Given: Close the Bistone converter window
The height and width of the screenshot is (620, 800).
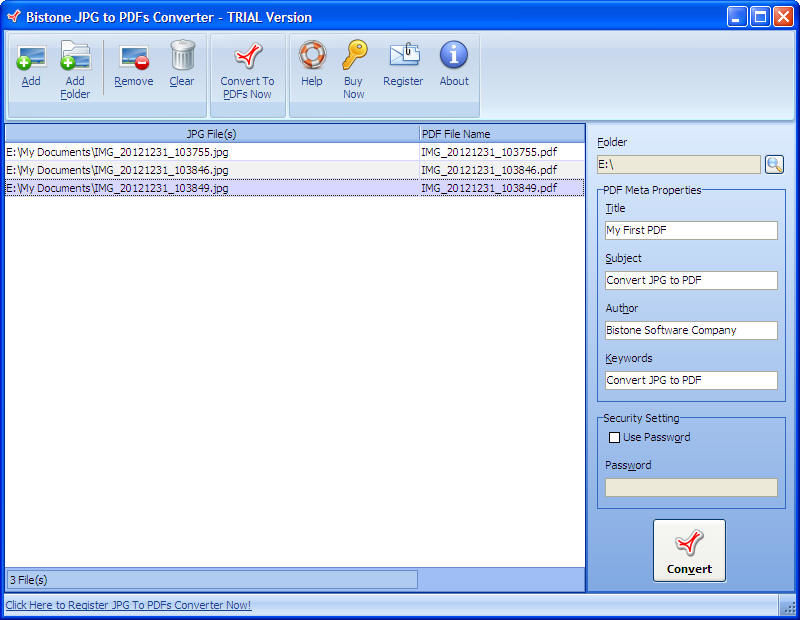Looking at the screenshot, I should (783, 17).
